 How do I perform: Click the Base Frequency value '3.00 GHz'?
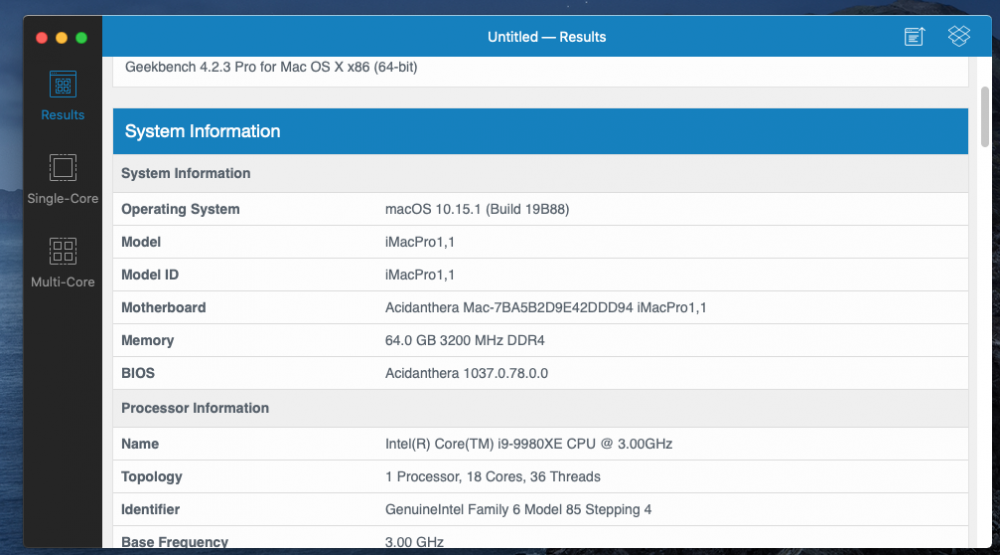pos(414,542)
